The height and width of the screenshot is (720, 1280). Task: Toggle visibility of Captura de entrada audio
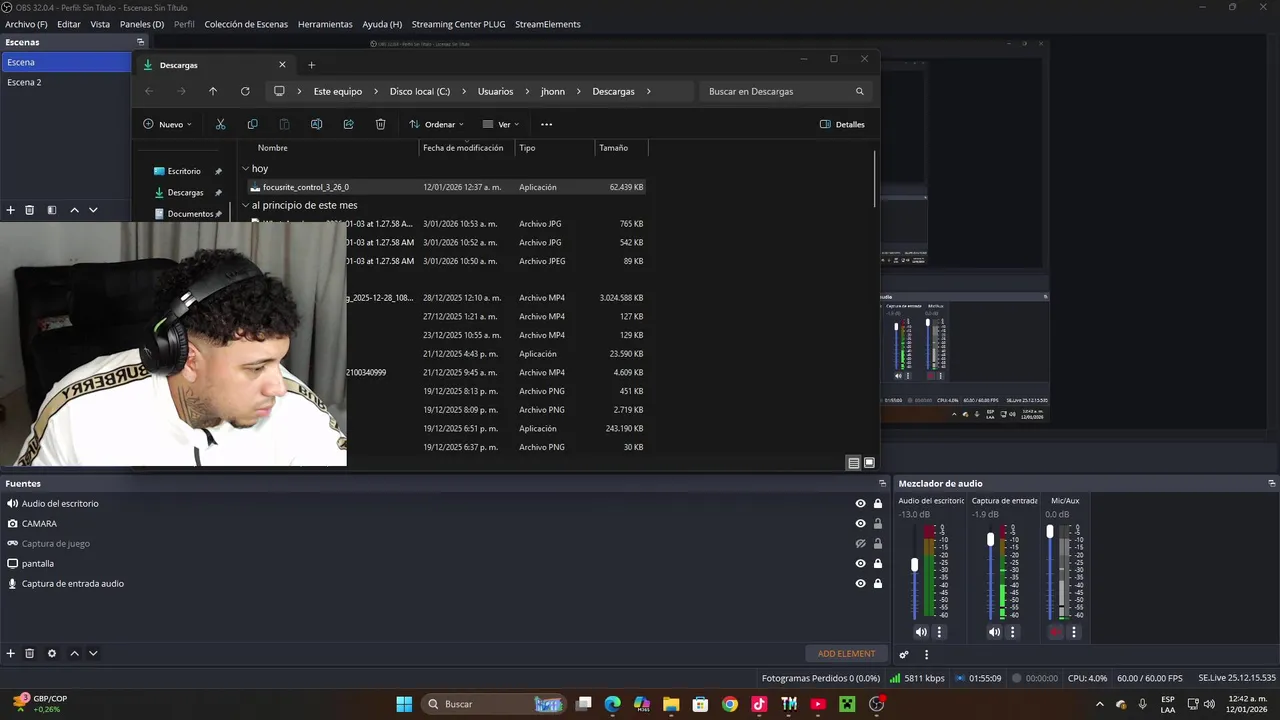point(860,584)
